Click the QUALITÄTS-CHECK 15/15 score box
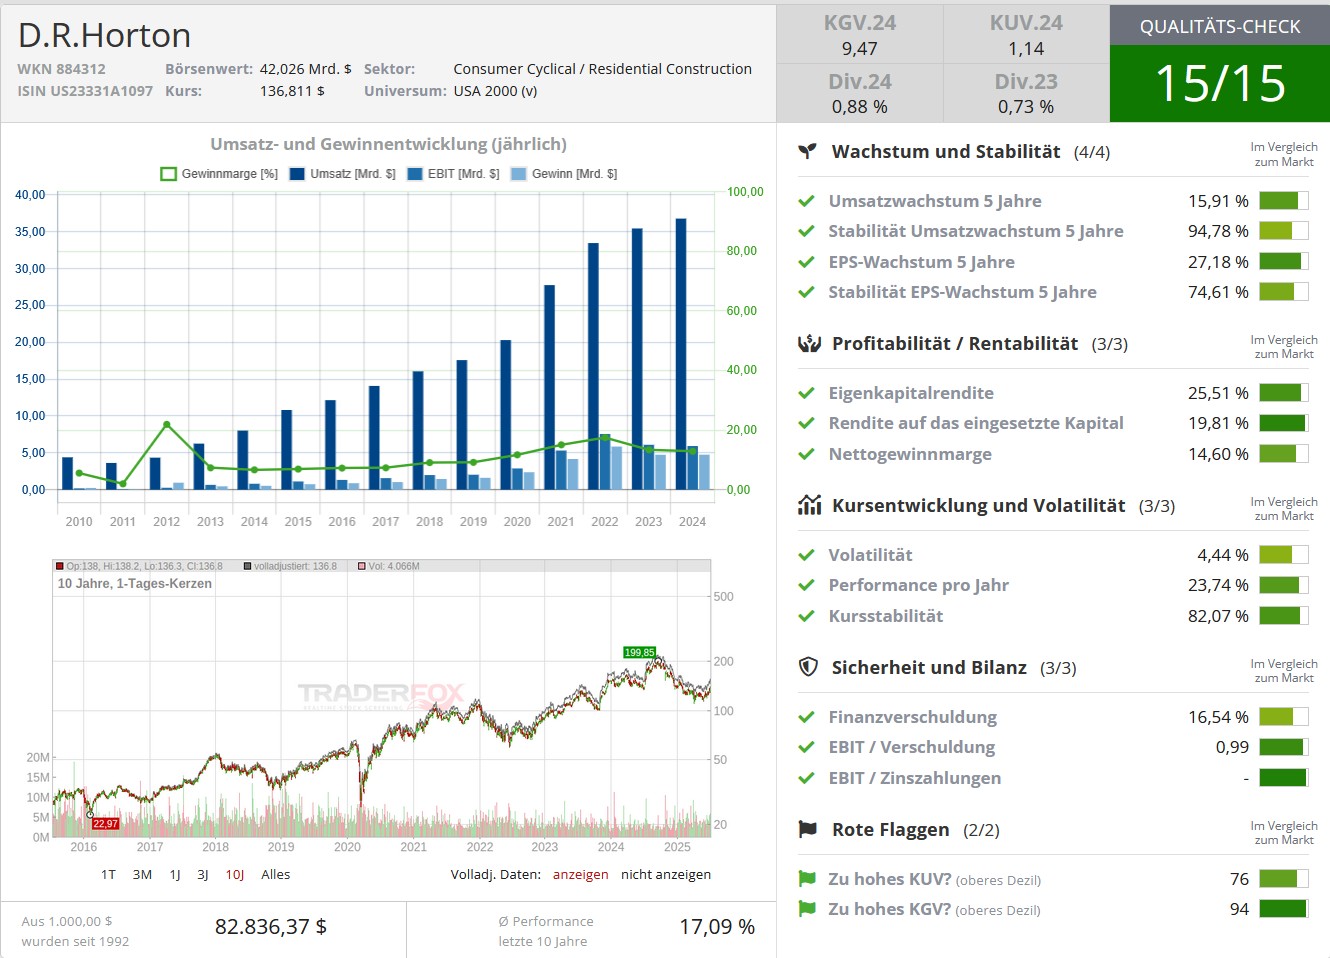The image size is (1330, 958). pyautogui.click(x=1220, y=63)
